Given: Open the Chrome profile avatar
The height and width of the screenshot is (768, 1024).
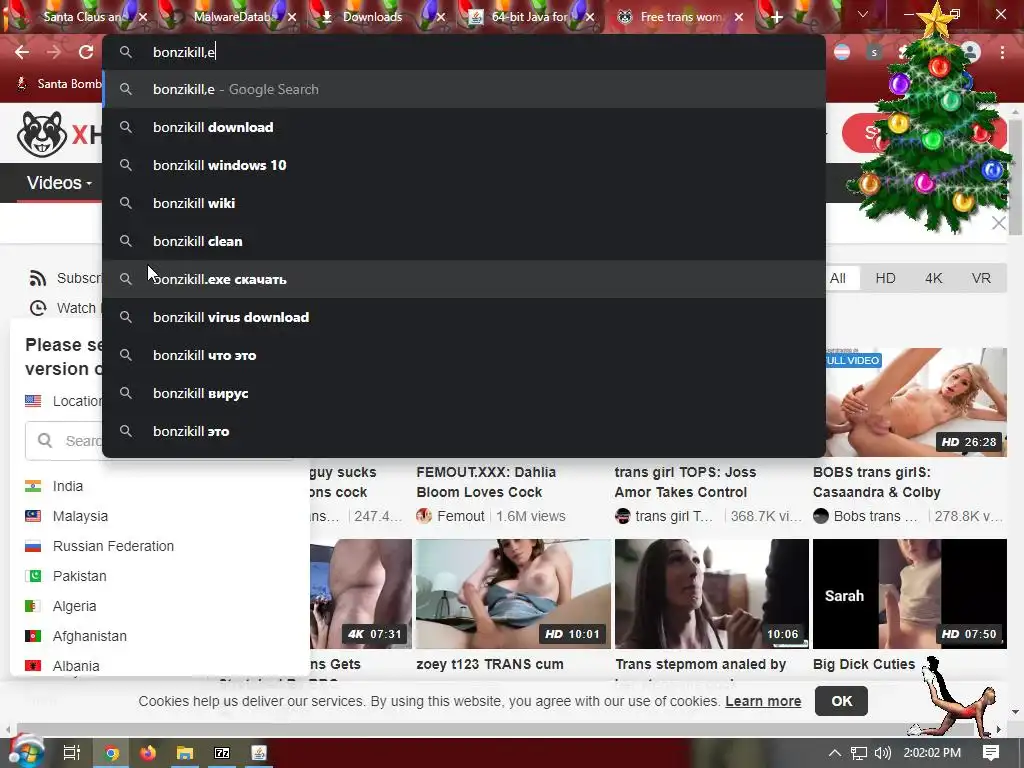Looking at the screenshot, I should (x=971, y=52).
